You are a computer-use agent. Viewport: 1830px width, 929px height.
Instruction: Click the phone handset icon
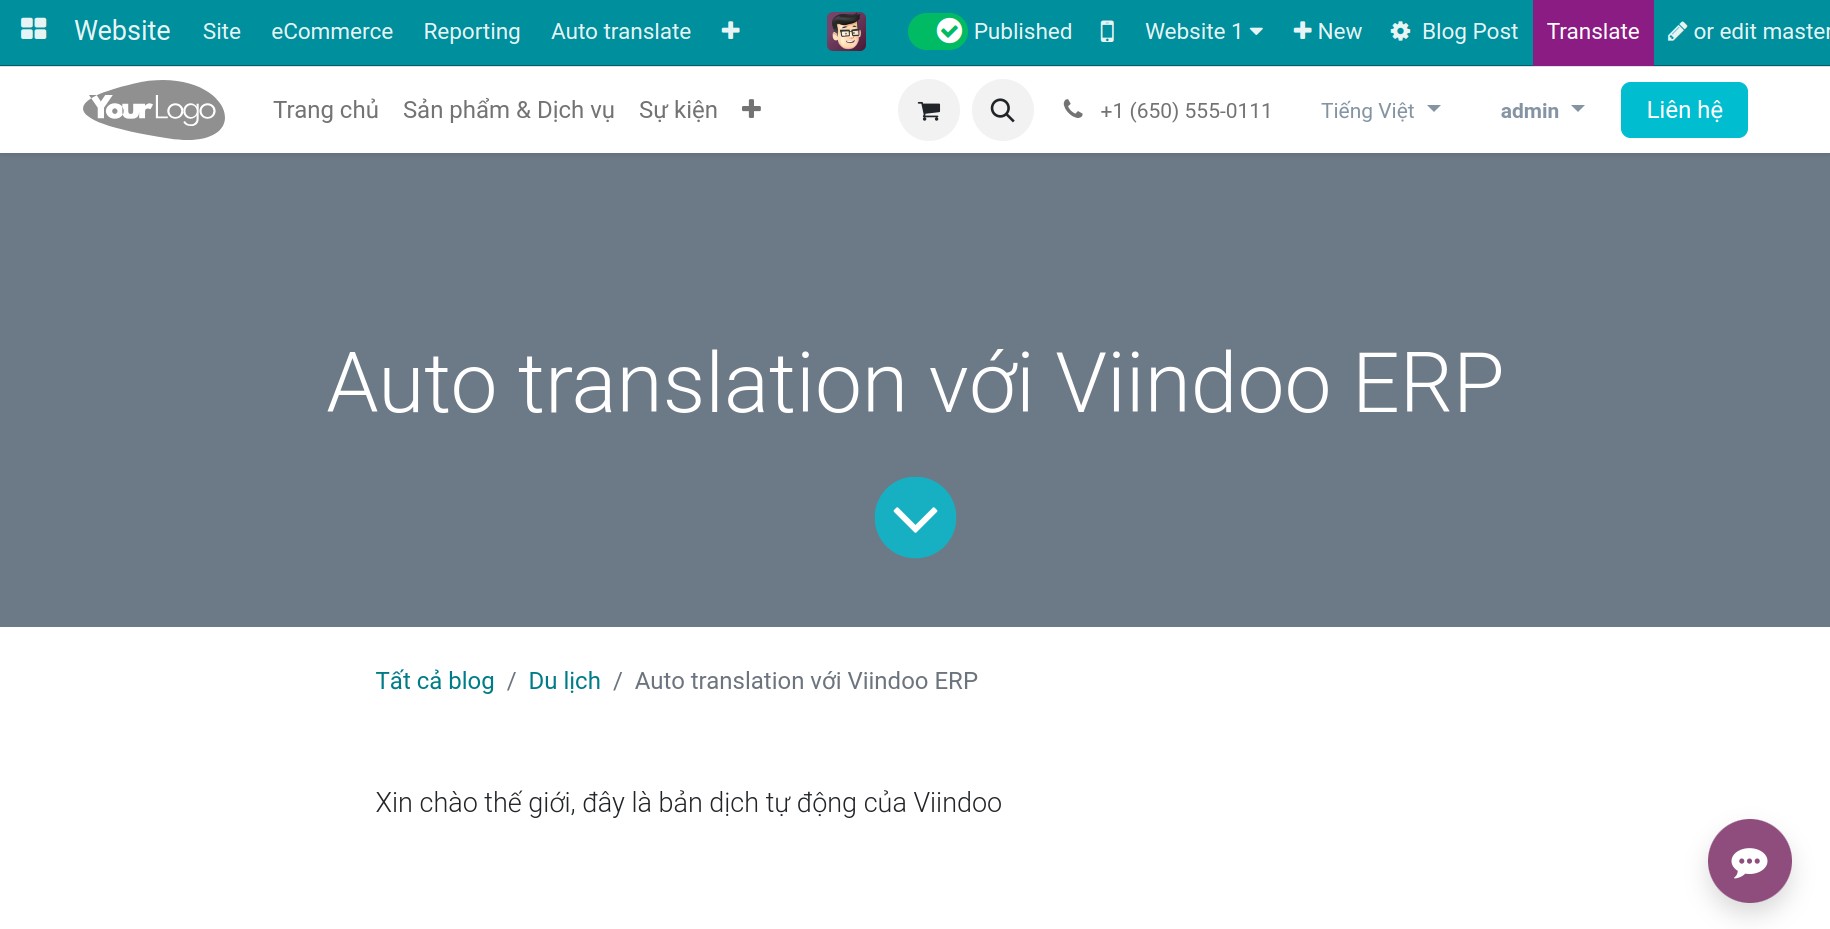coord(1073,109)
